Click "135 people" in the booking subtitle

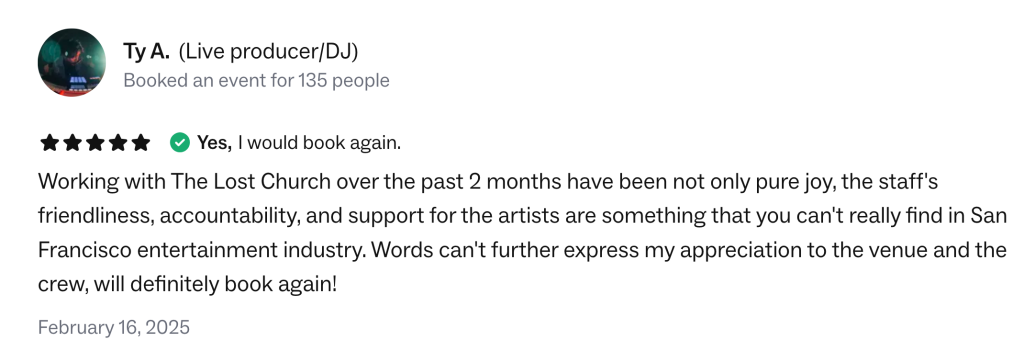point(344,81)
